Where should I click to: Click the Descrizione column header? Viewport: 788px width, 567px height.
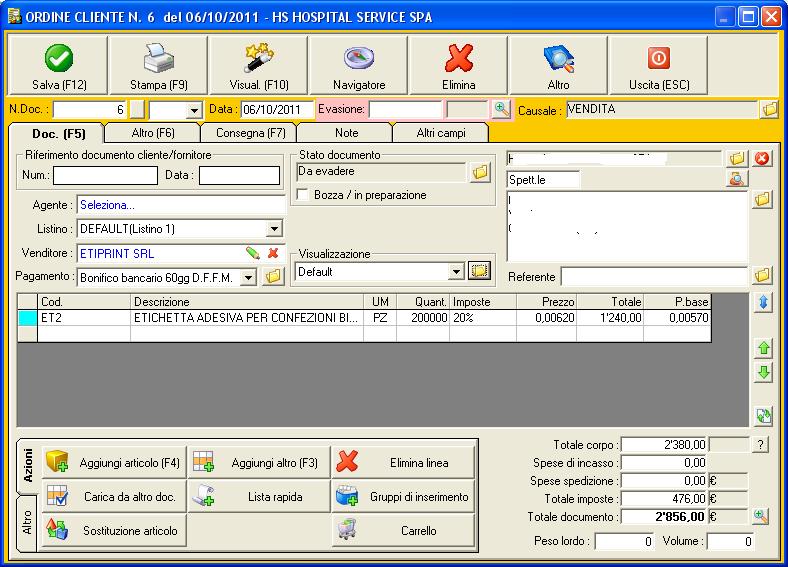tap(247, 302)
